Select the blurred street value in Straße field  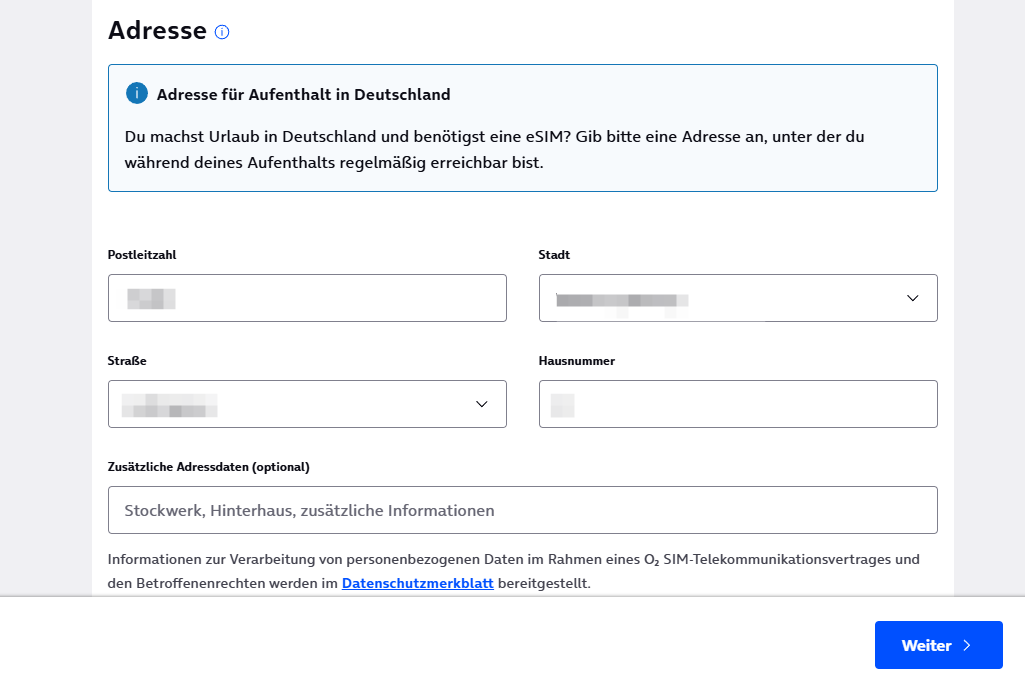coord(169,405)
